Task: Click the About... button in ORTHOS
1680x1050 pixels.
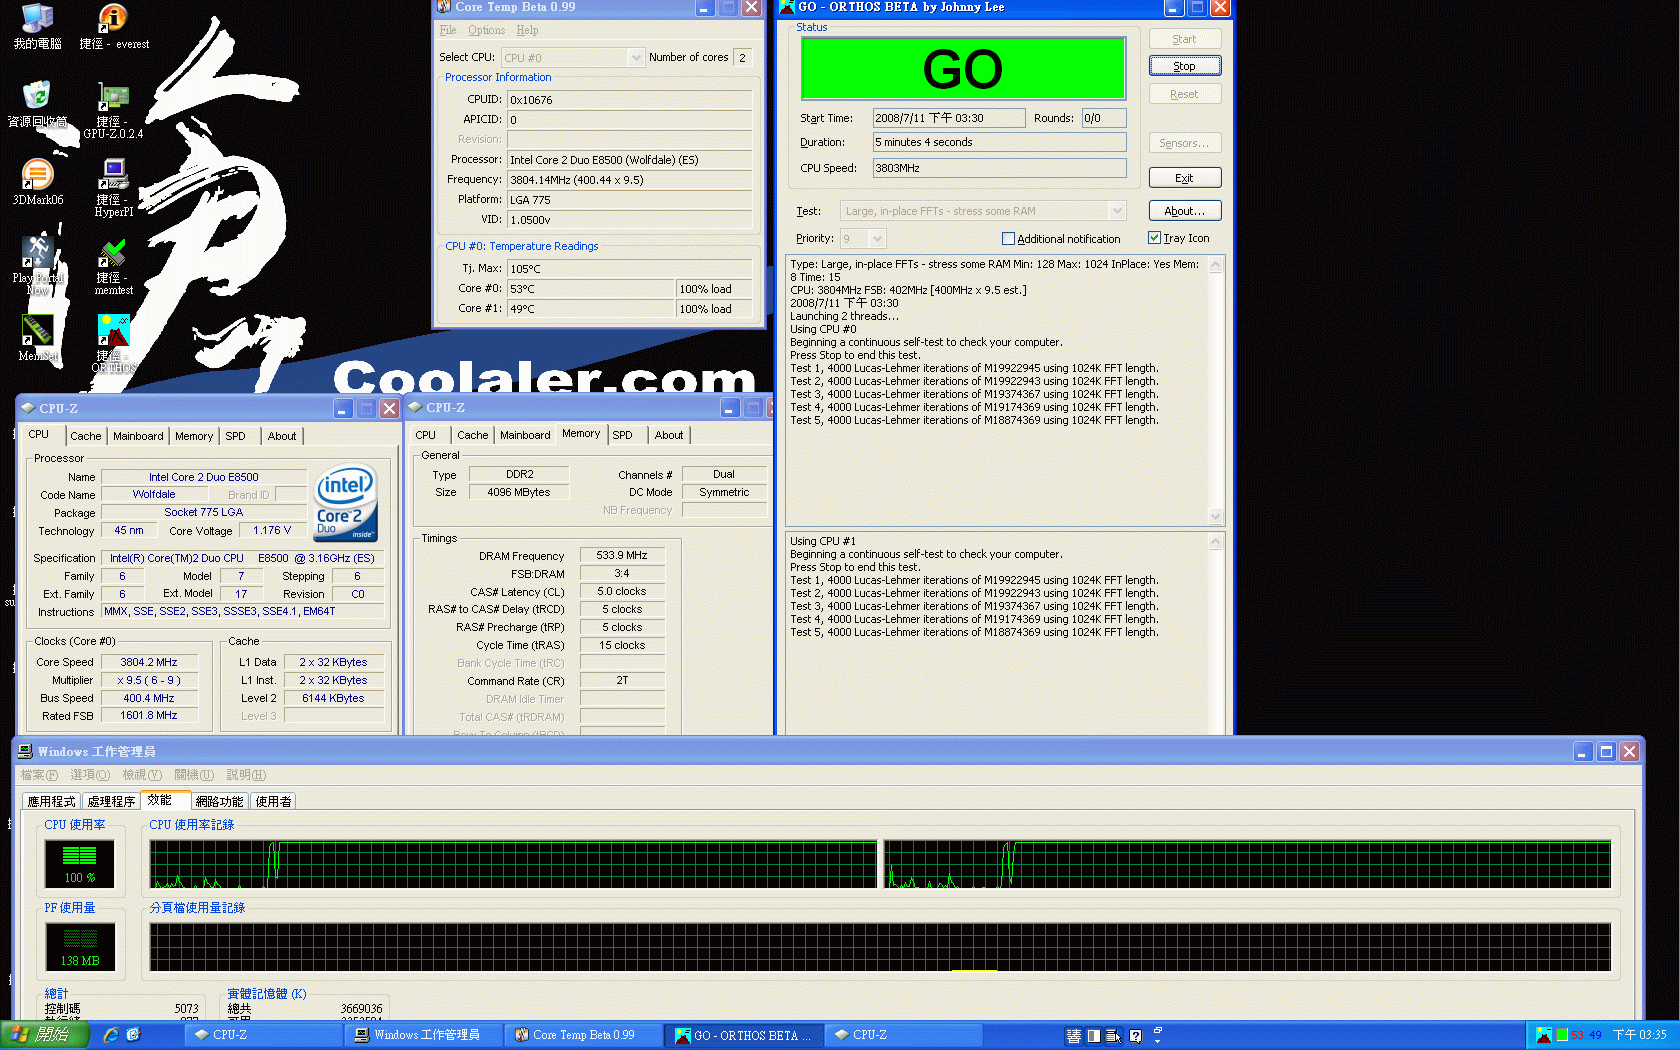Action: coord(1185,211)
